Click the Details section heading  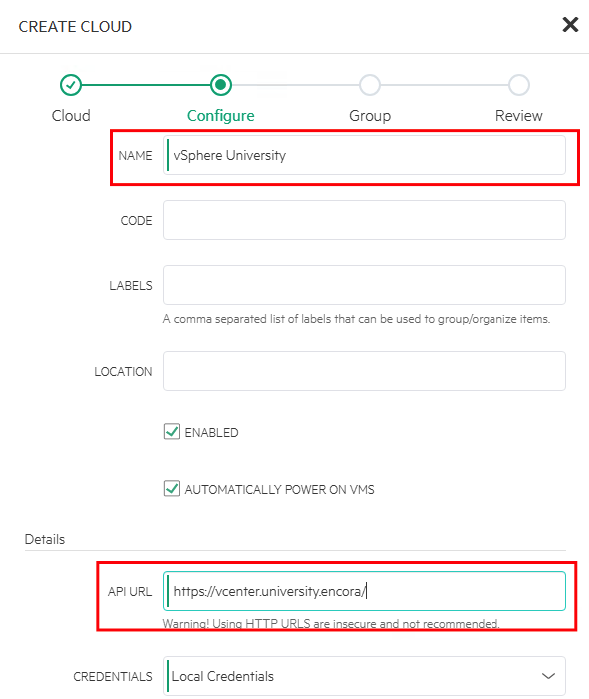point(45,539)
